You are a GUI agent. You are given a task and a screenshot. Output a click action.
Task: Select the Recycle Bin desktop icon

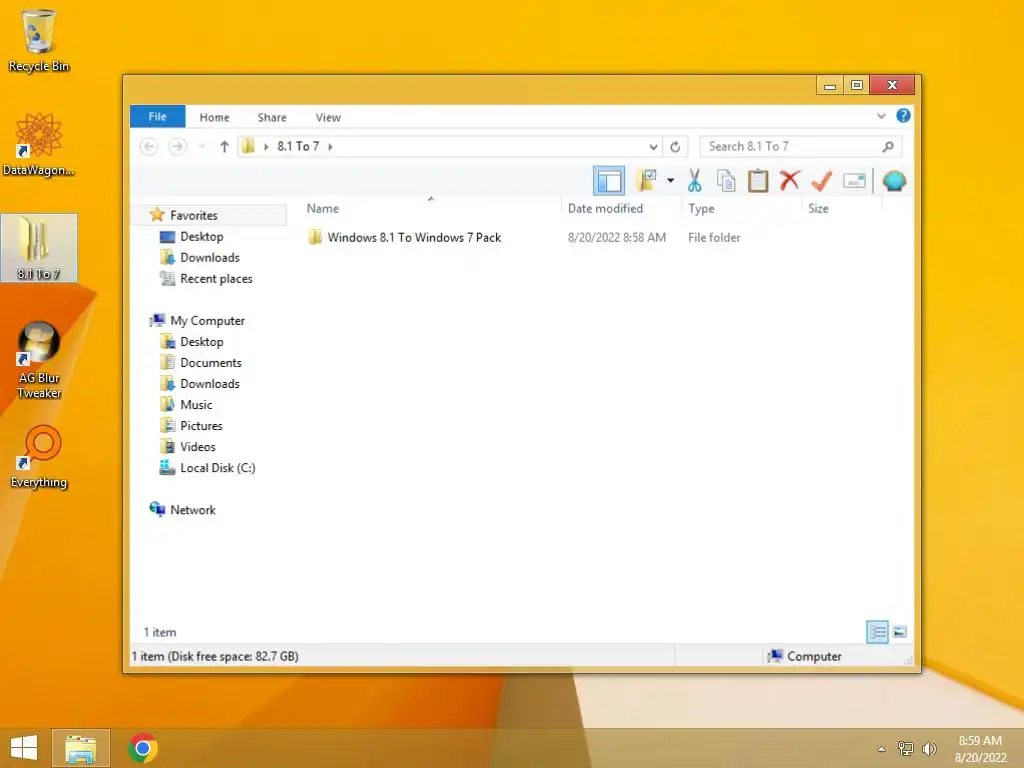pyautogui.click(x=39, y=40)
